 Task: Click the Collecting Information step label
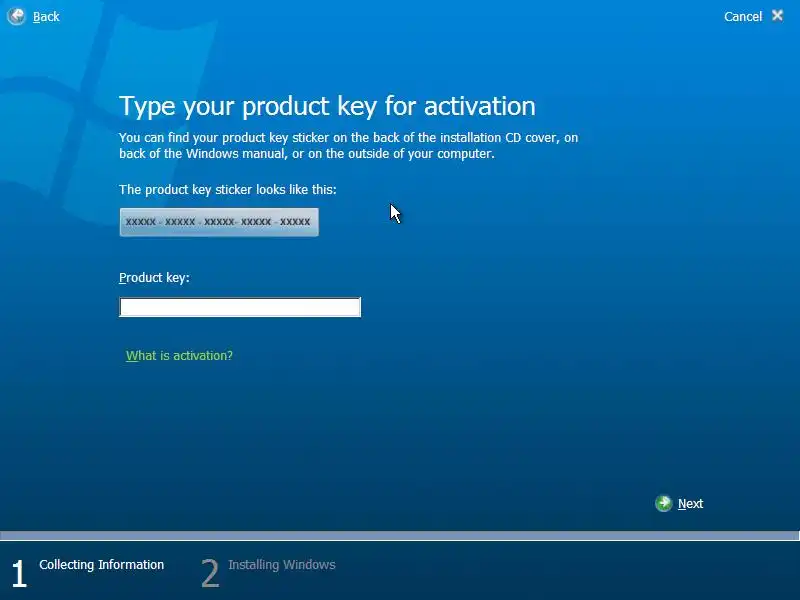[x=102, y=564]
